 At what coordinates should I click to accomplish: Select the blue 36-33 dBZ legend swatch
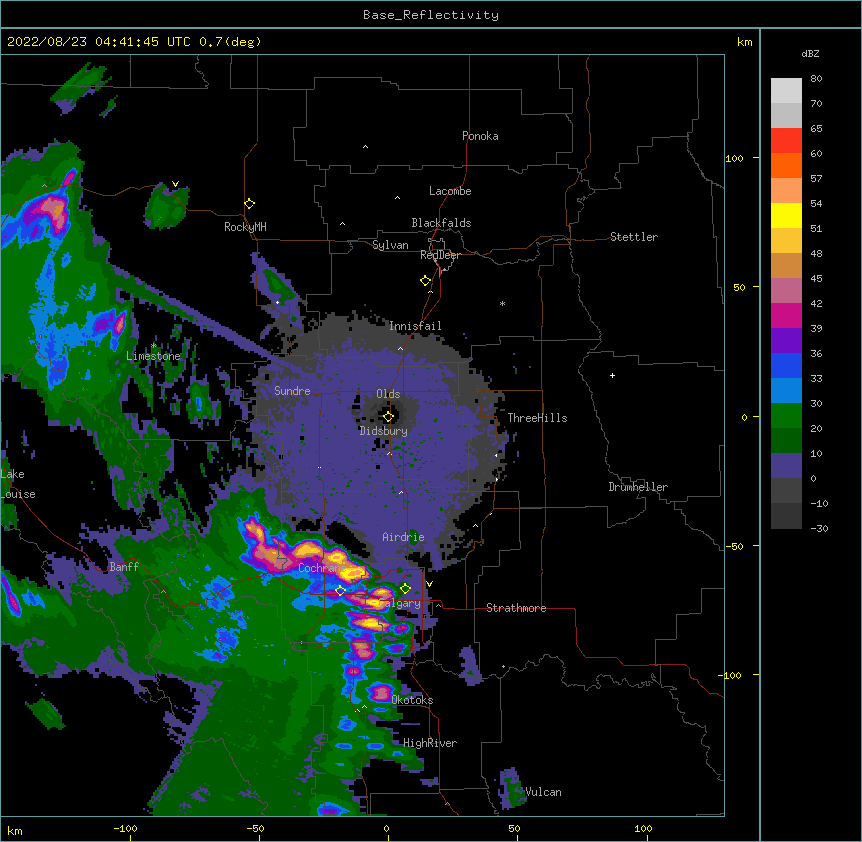(x=786, y=365)
